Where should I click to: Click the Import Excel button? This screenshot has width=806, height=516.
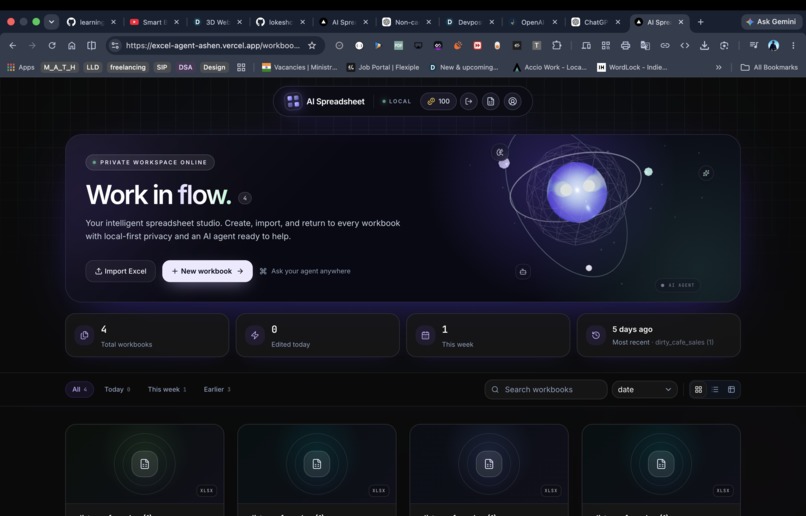(120, 271)
